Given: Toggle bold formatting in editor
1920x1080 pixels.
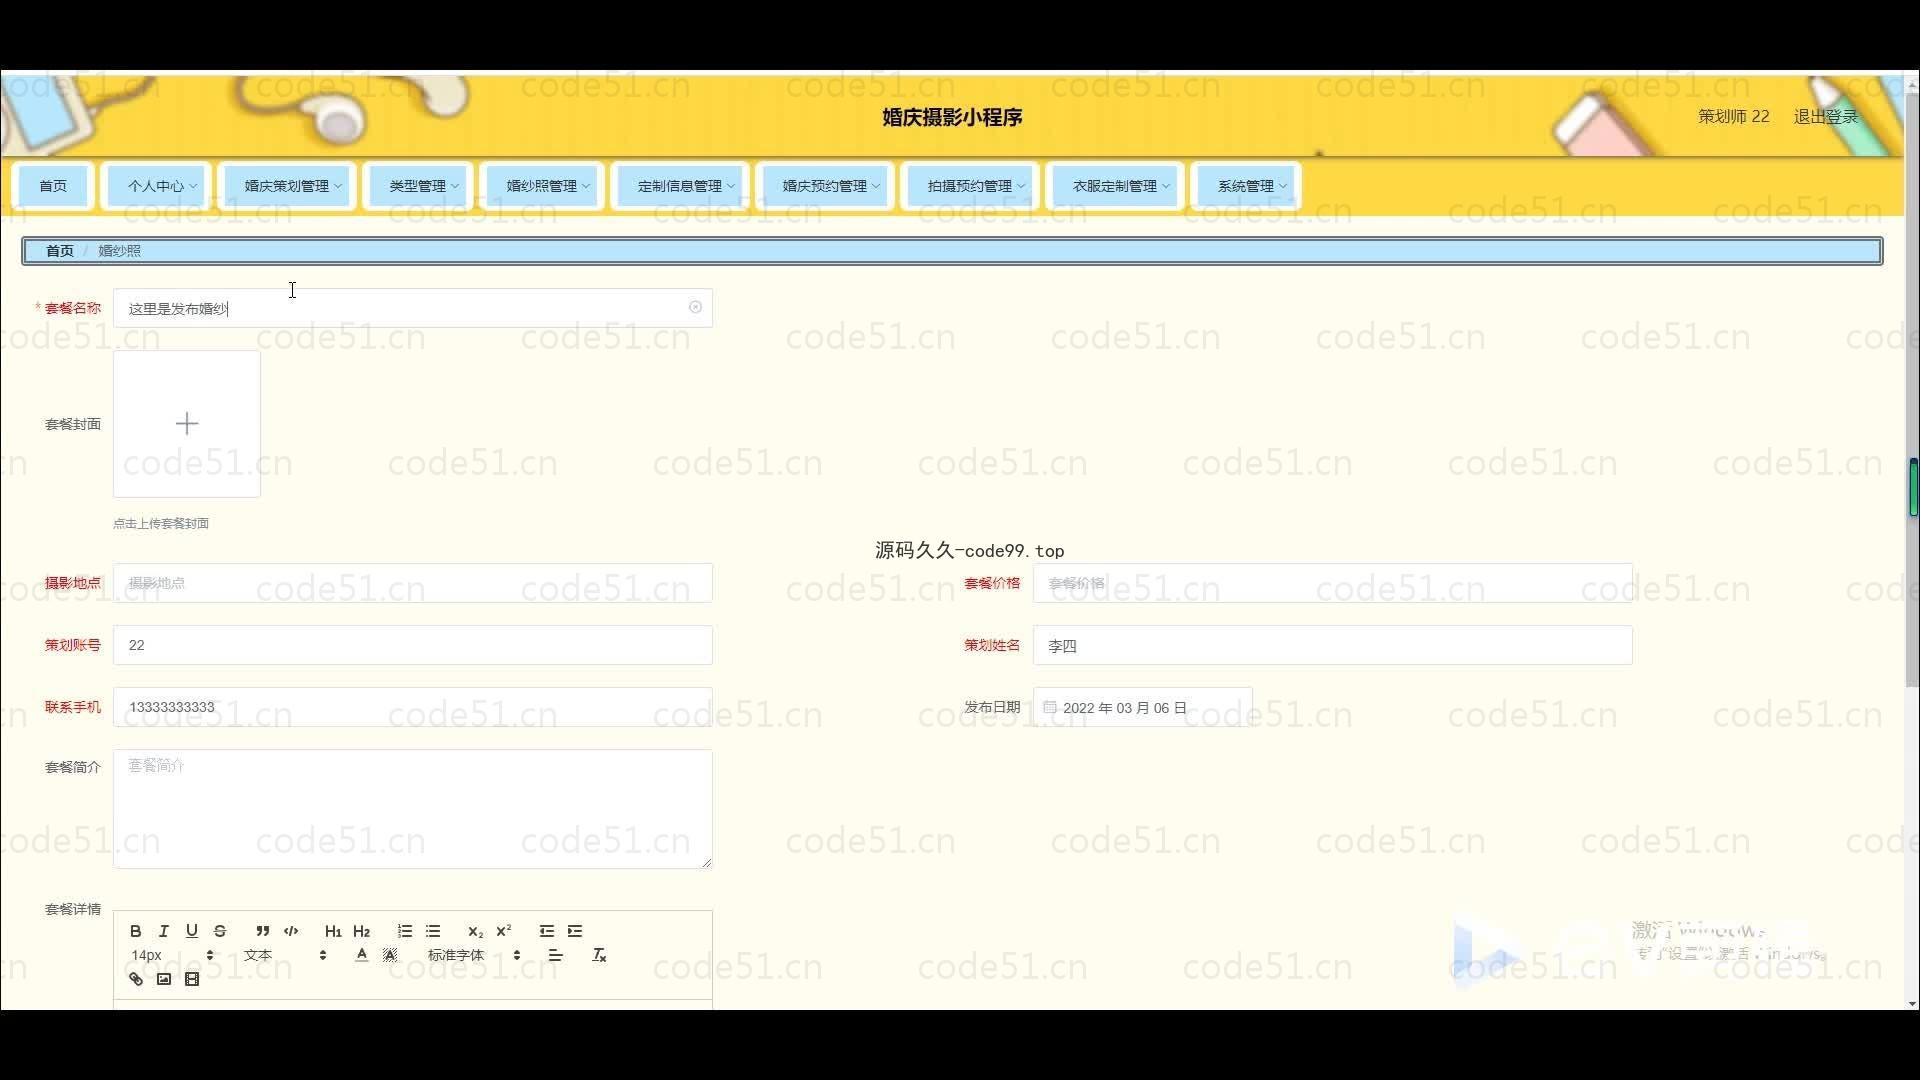Looking at the screenshot, I should [x=136, y=931].
